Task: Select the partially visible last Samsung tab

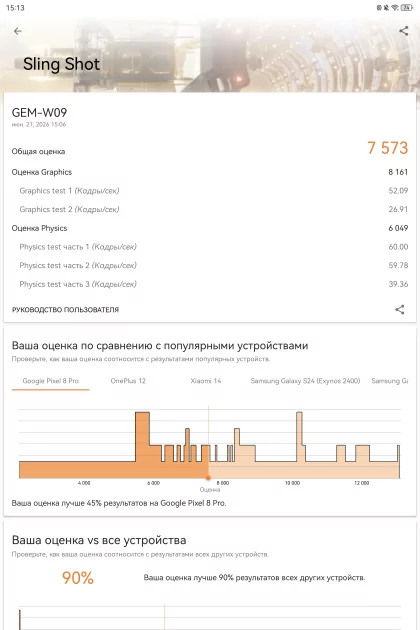Action: [x=390, y=381]
